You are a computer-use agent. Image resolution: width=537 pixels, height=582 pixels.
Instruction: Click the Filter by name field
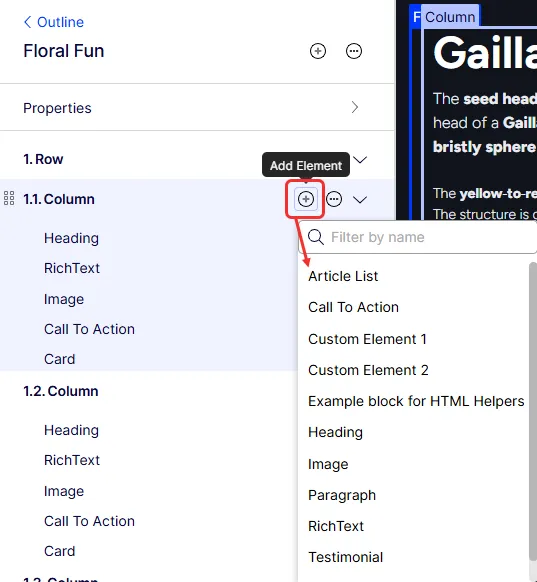pyautogui.click(x=418, y=237)
